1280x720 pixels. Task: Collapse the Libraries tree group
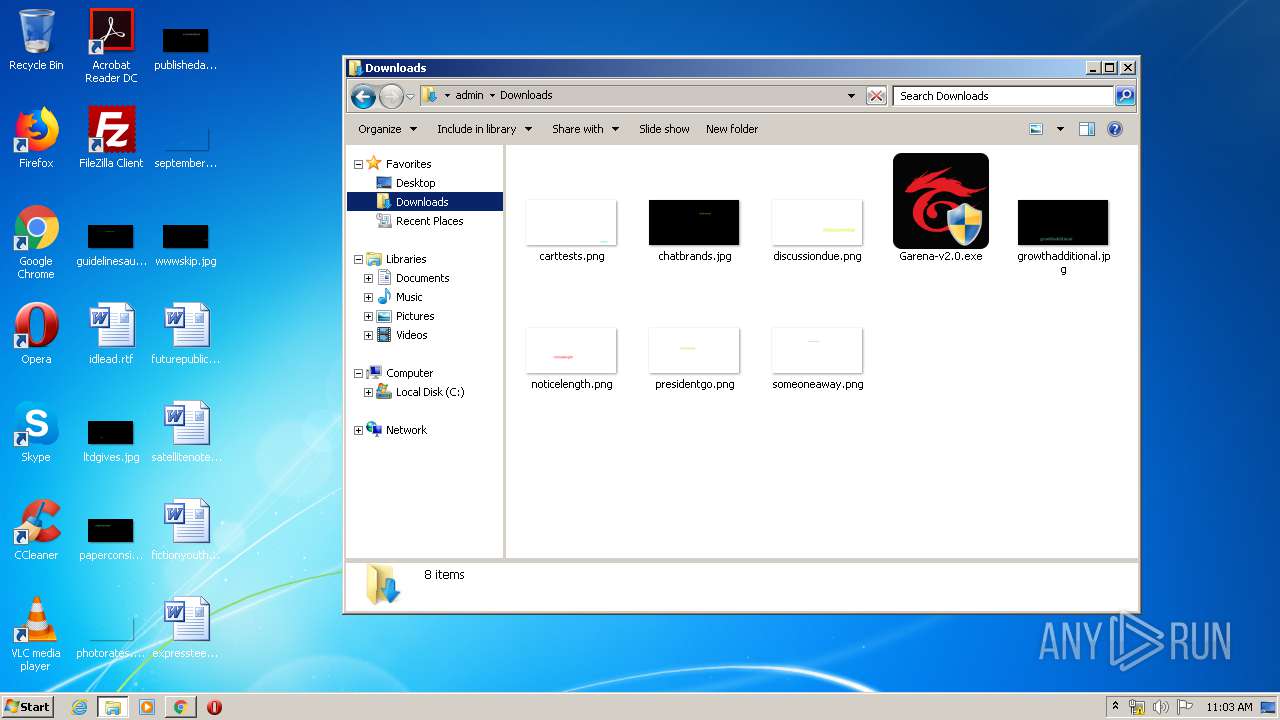358,259
